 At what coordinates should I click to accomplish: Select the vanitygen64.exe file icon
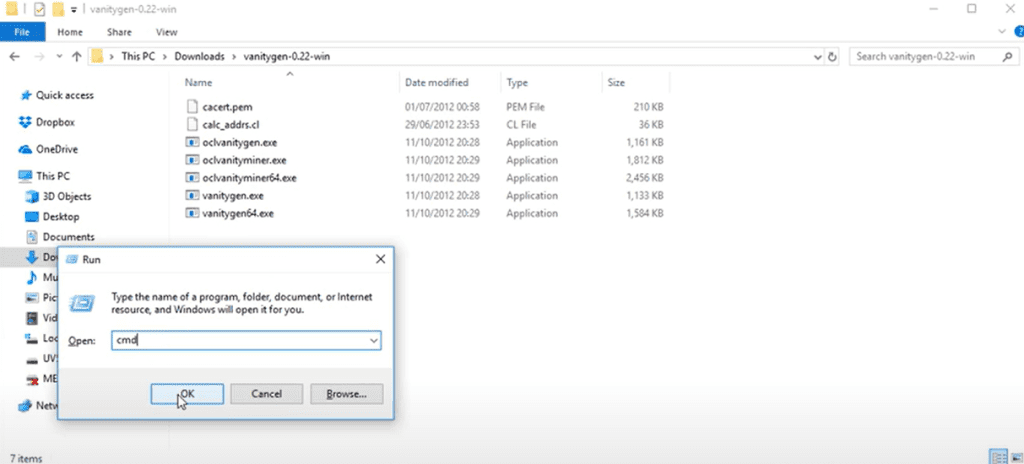click(x=193, y=214)
